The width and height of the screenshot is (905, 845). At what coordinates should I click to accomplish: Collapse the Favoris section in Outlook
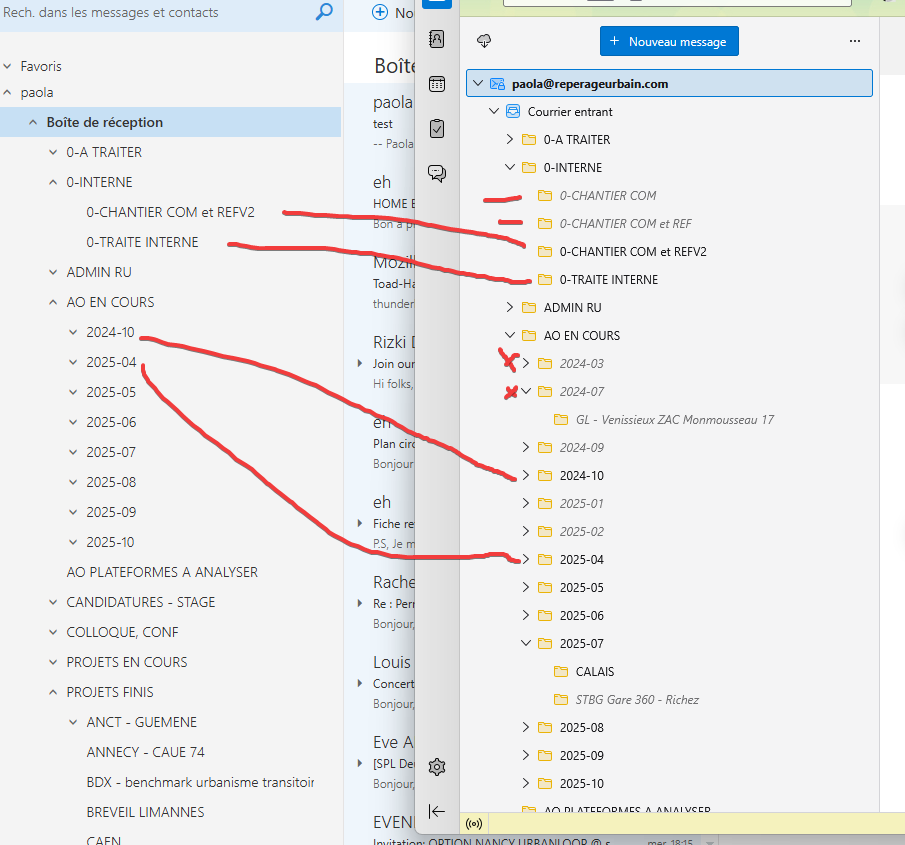[x=8, y=67]
